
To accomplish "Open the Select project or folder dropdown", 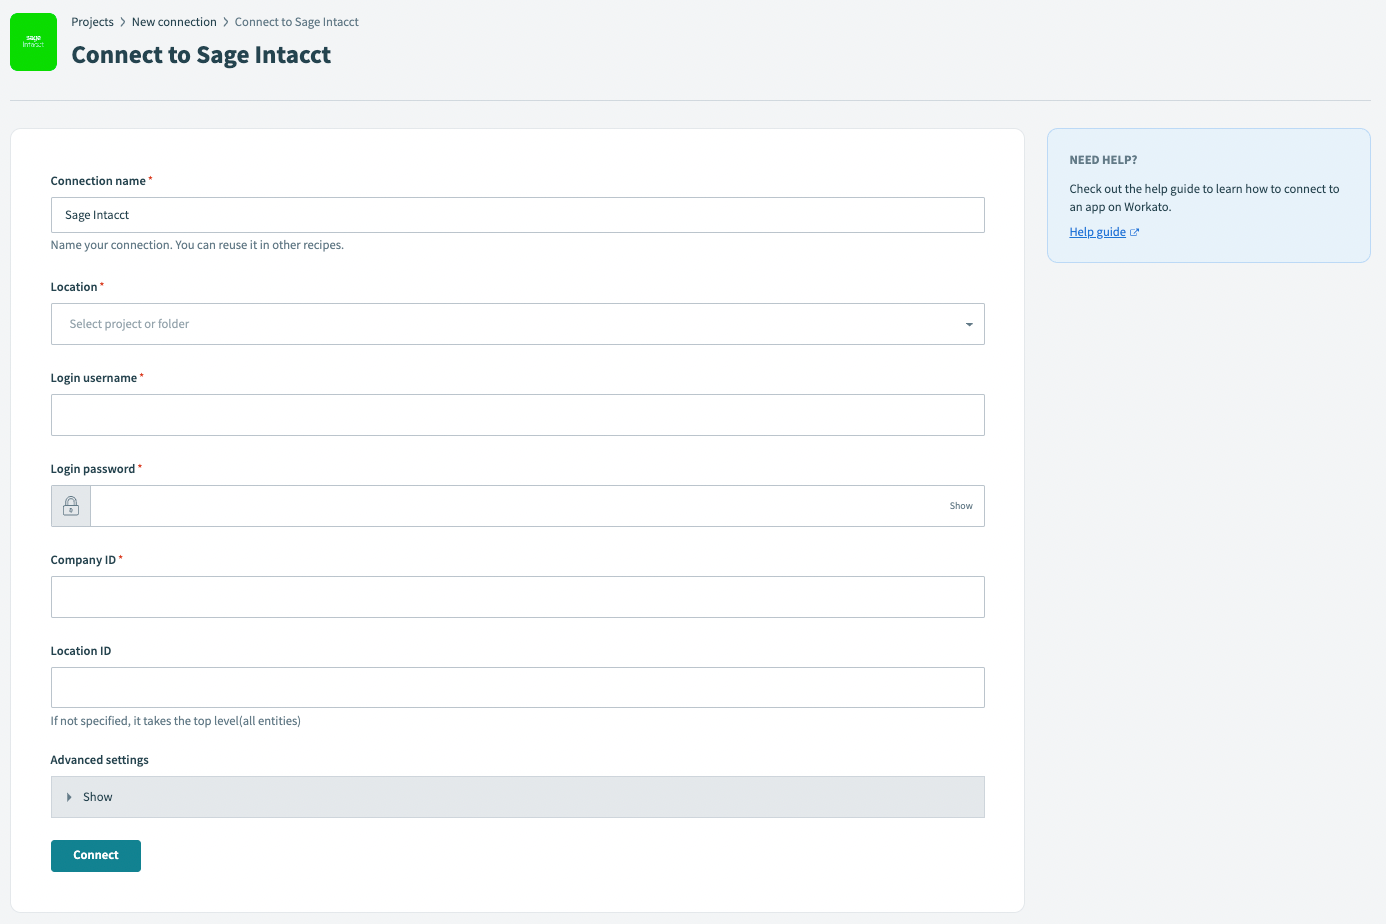I will pyautogui.click(x=517, y=324).
